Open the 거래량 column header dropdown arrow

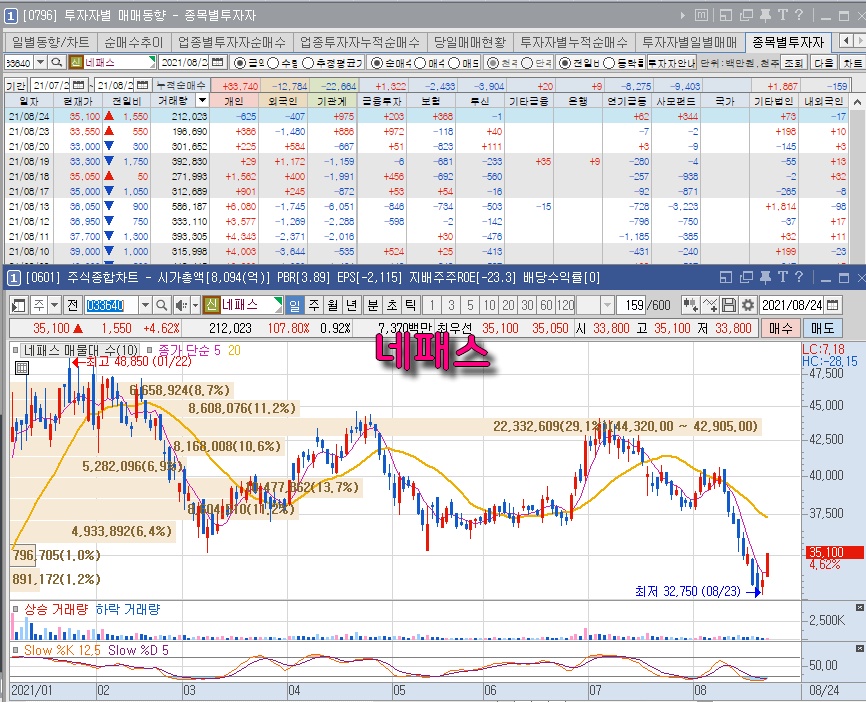click(x=203, y=101)
